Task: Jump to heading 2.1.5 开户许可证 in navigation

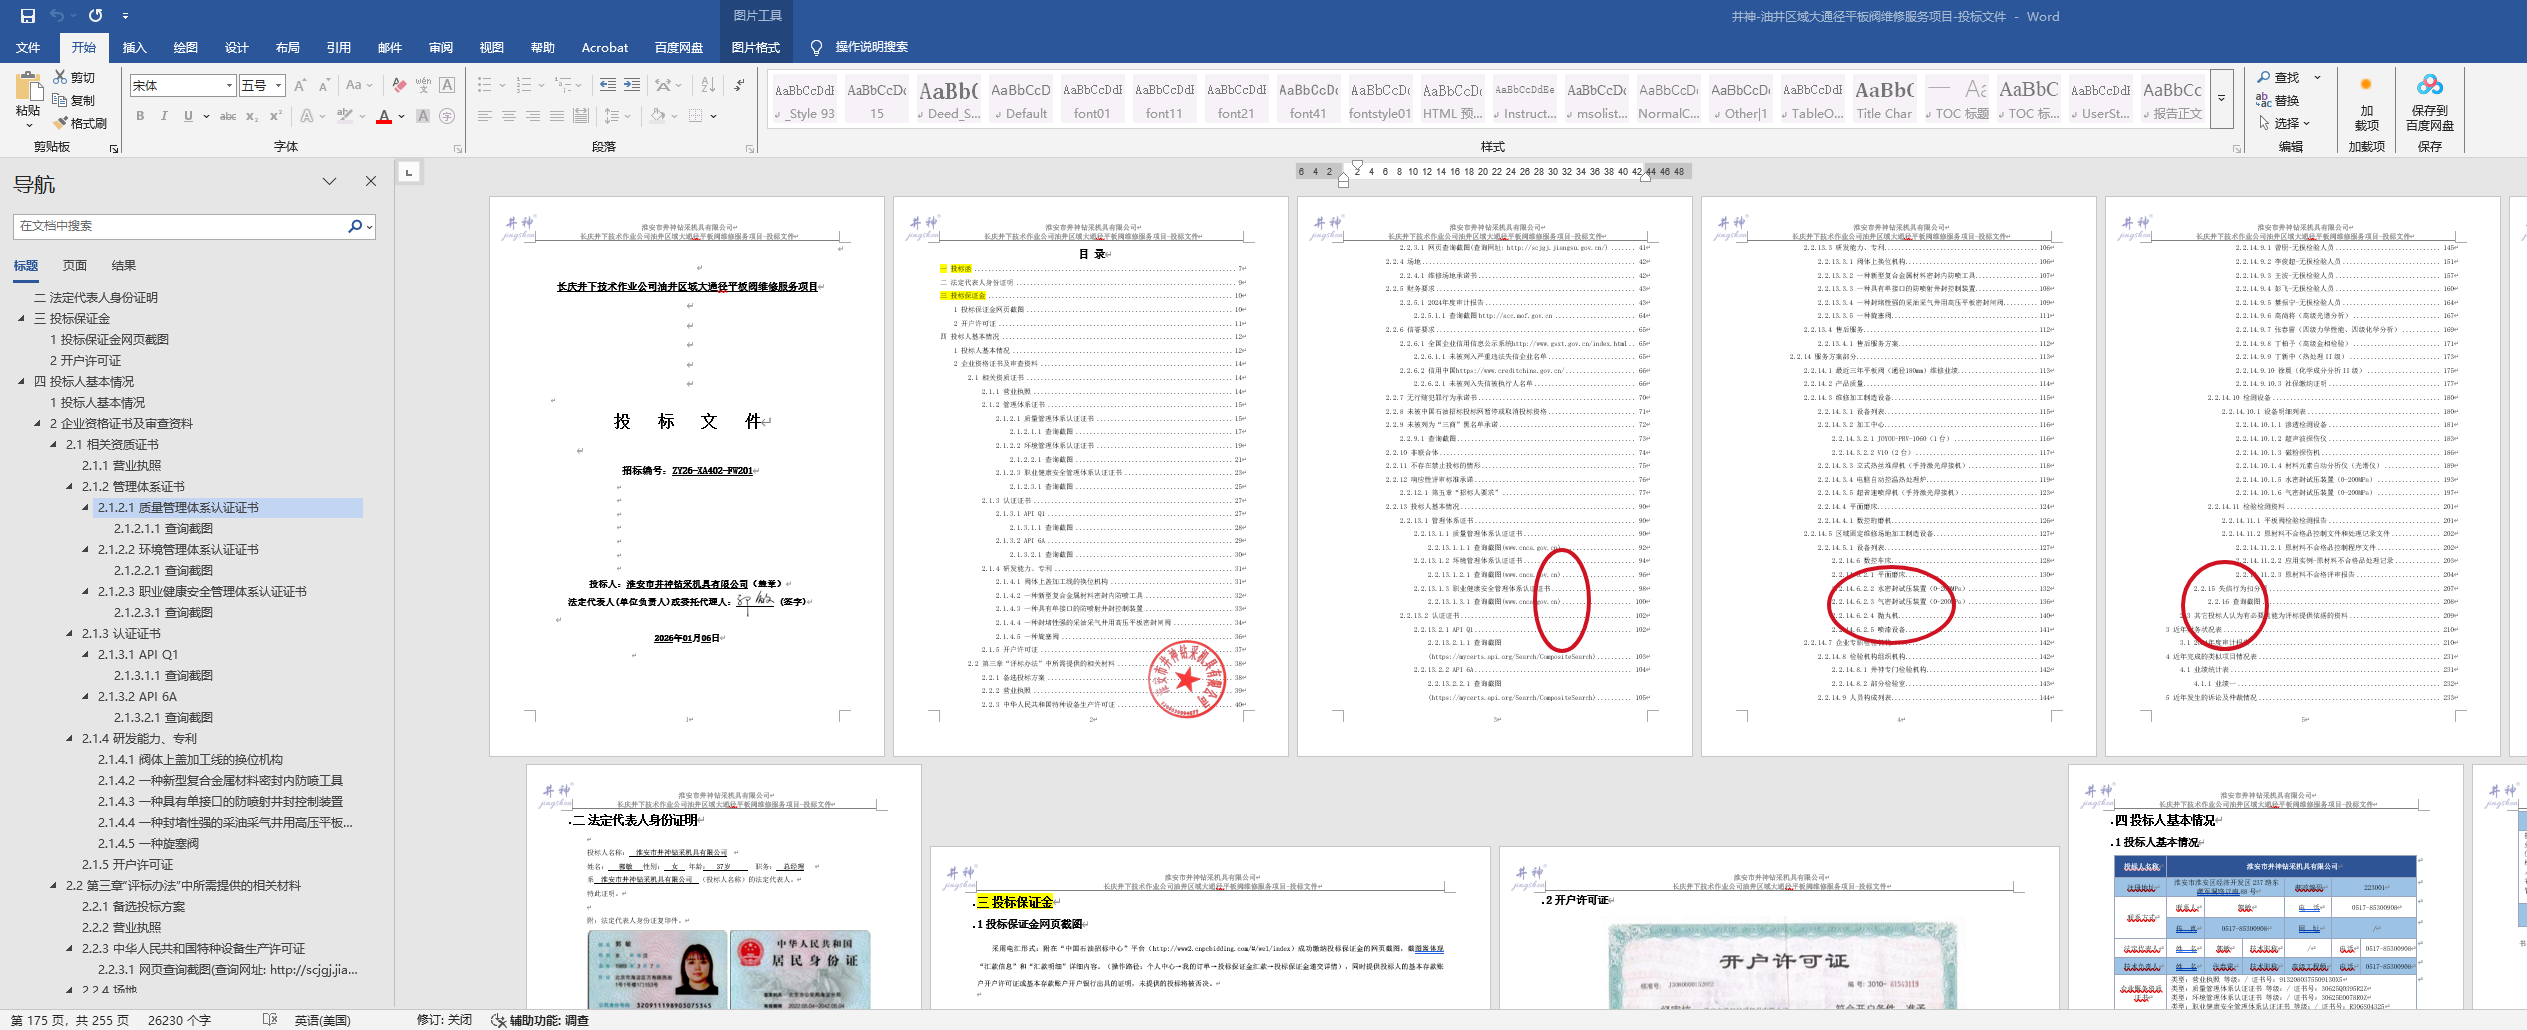Action: [x=127, y=865]
